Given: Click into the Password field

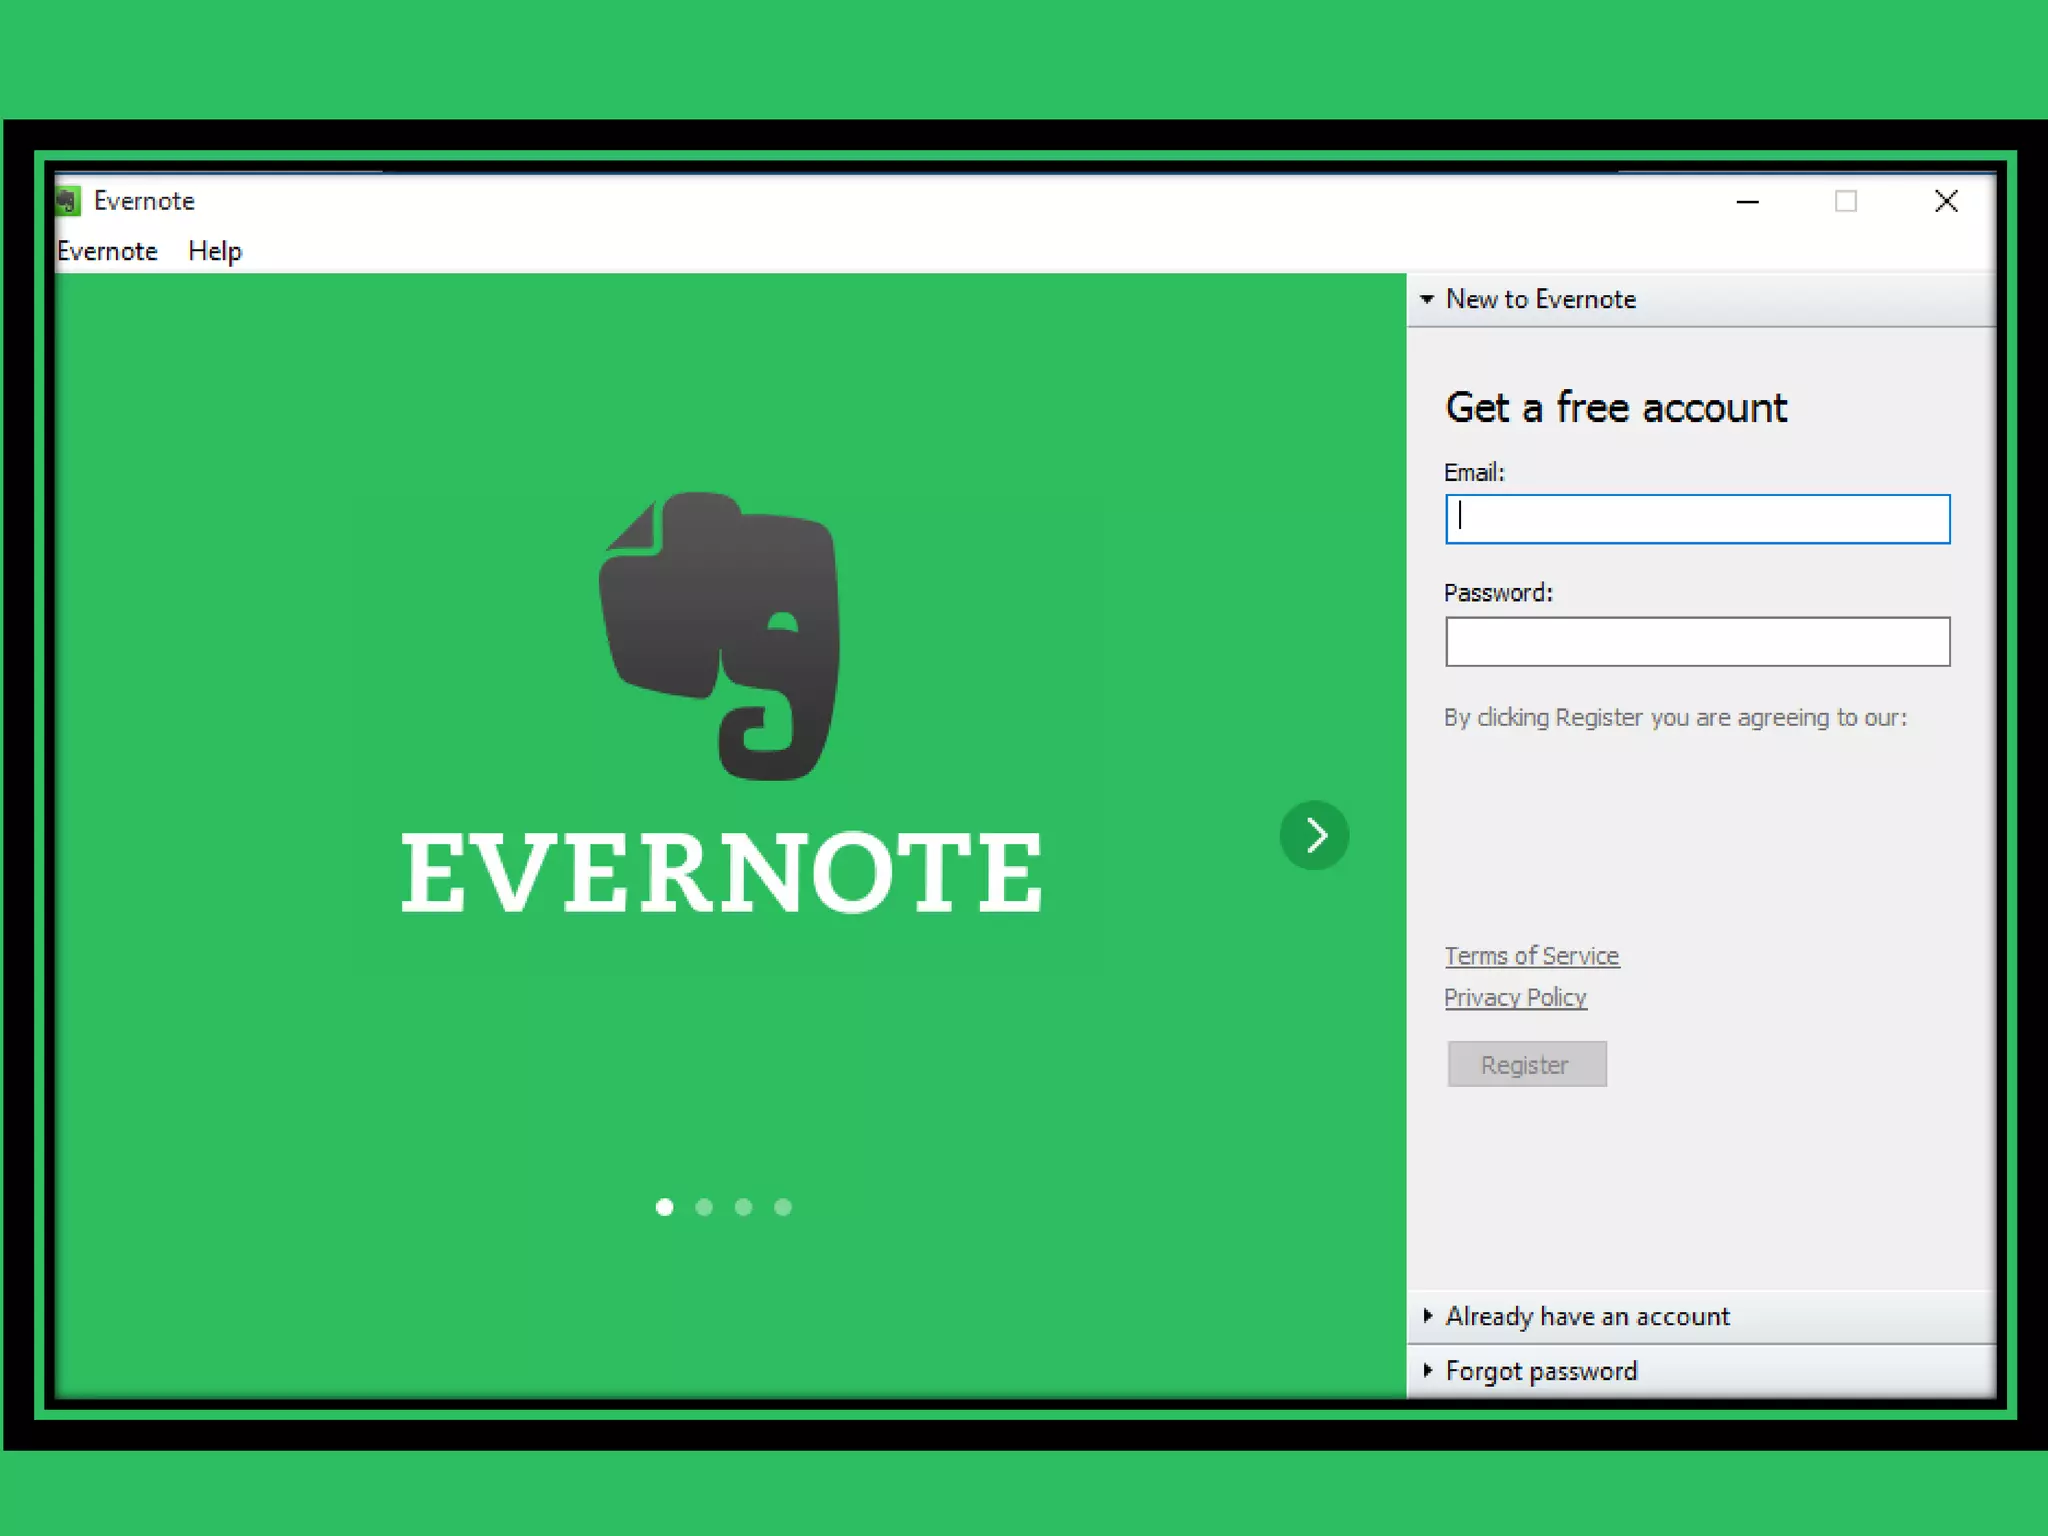Looking at the screenshot, I should (1697, 642).
